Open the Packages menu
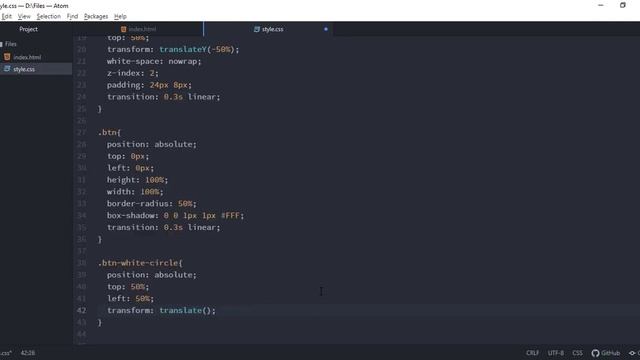640x360 pixels. (96, 16)
